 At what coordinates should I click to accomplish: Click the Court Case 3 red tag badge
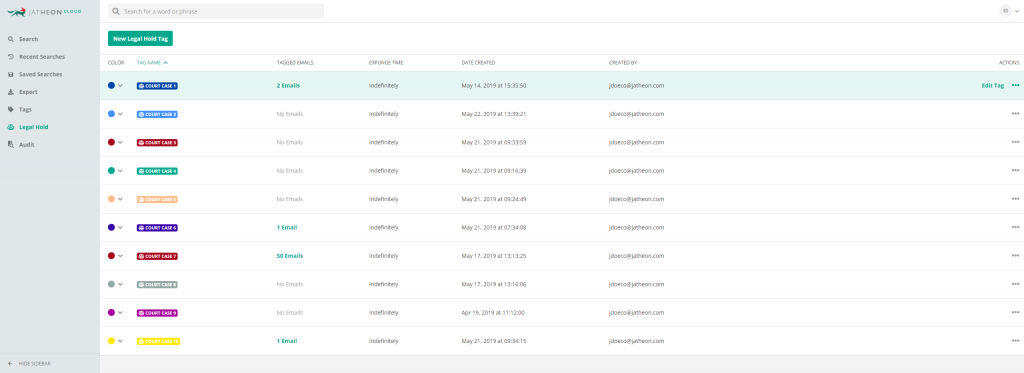coord(157,142)
